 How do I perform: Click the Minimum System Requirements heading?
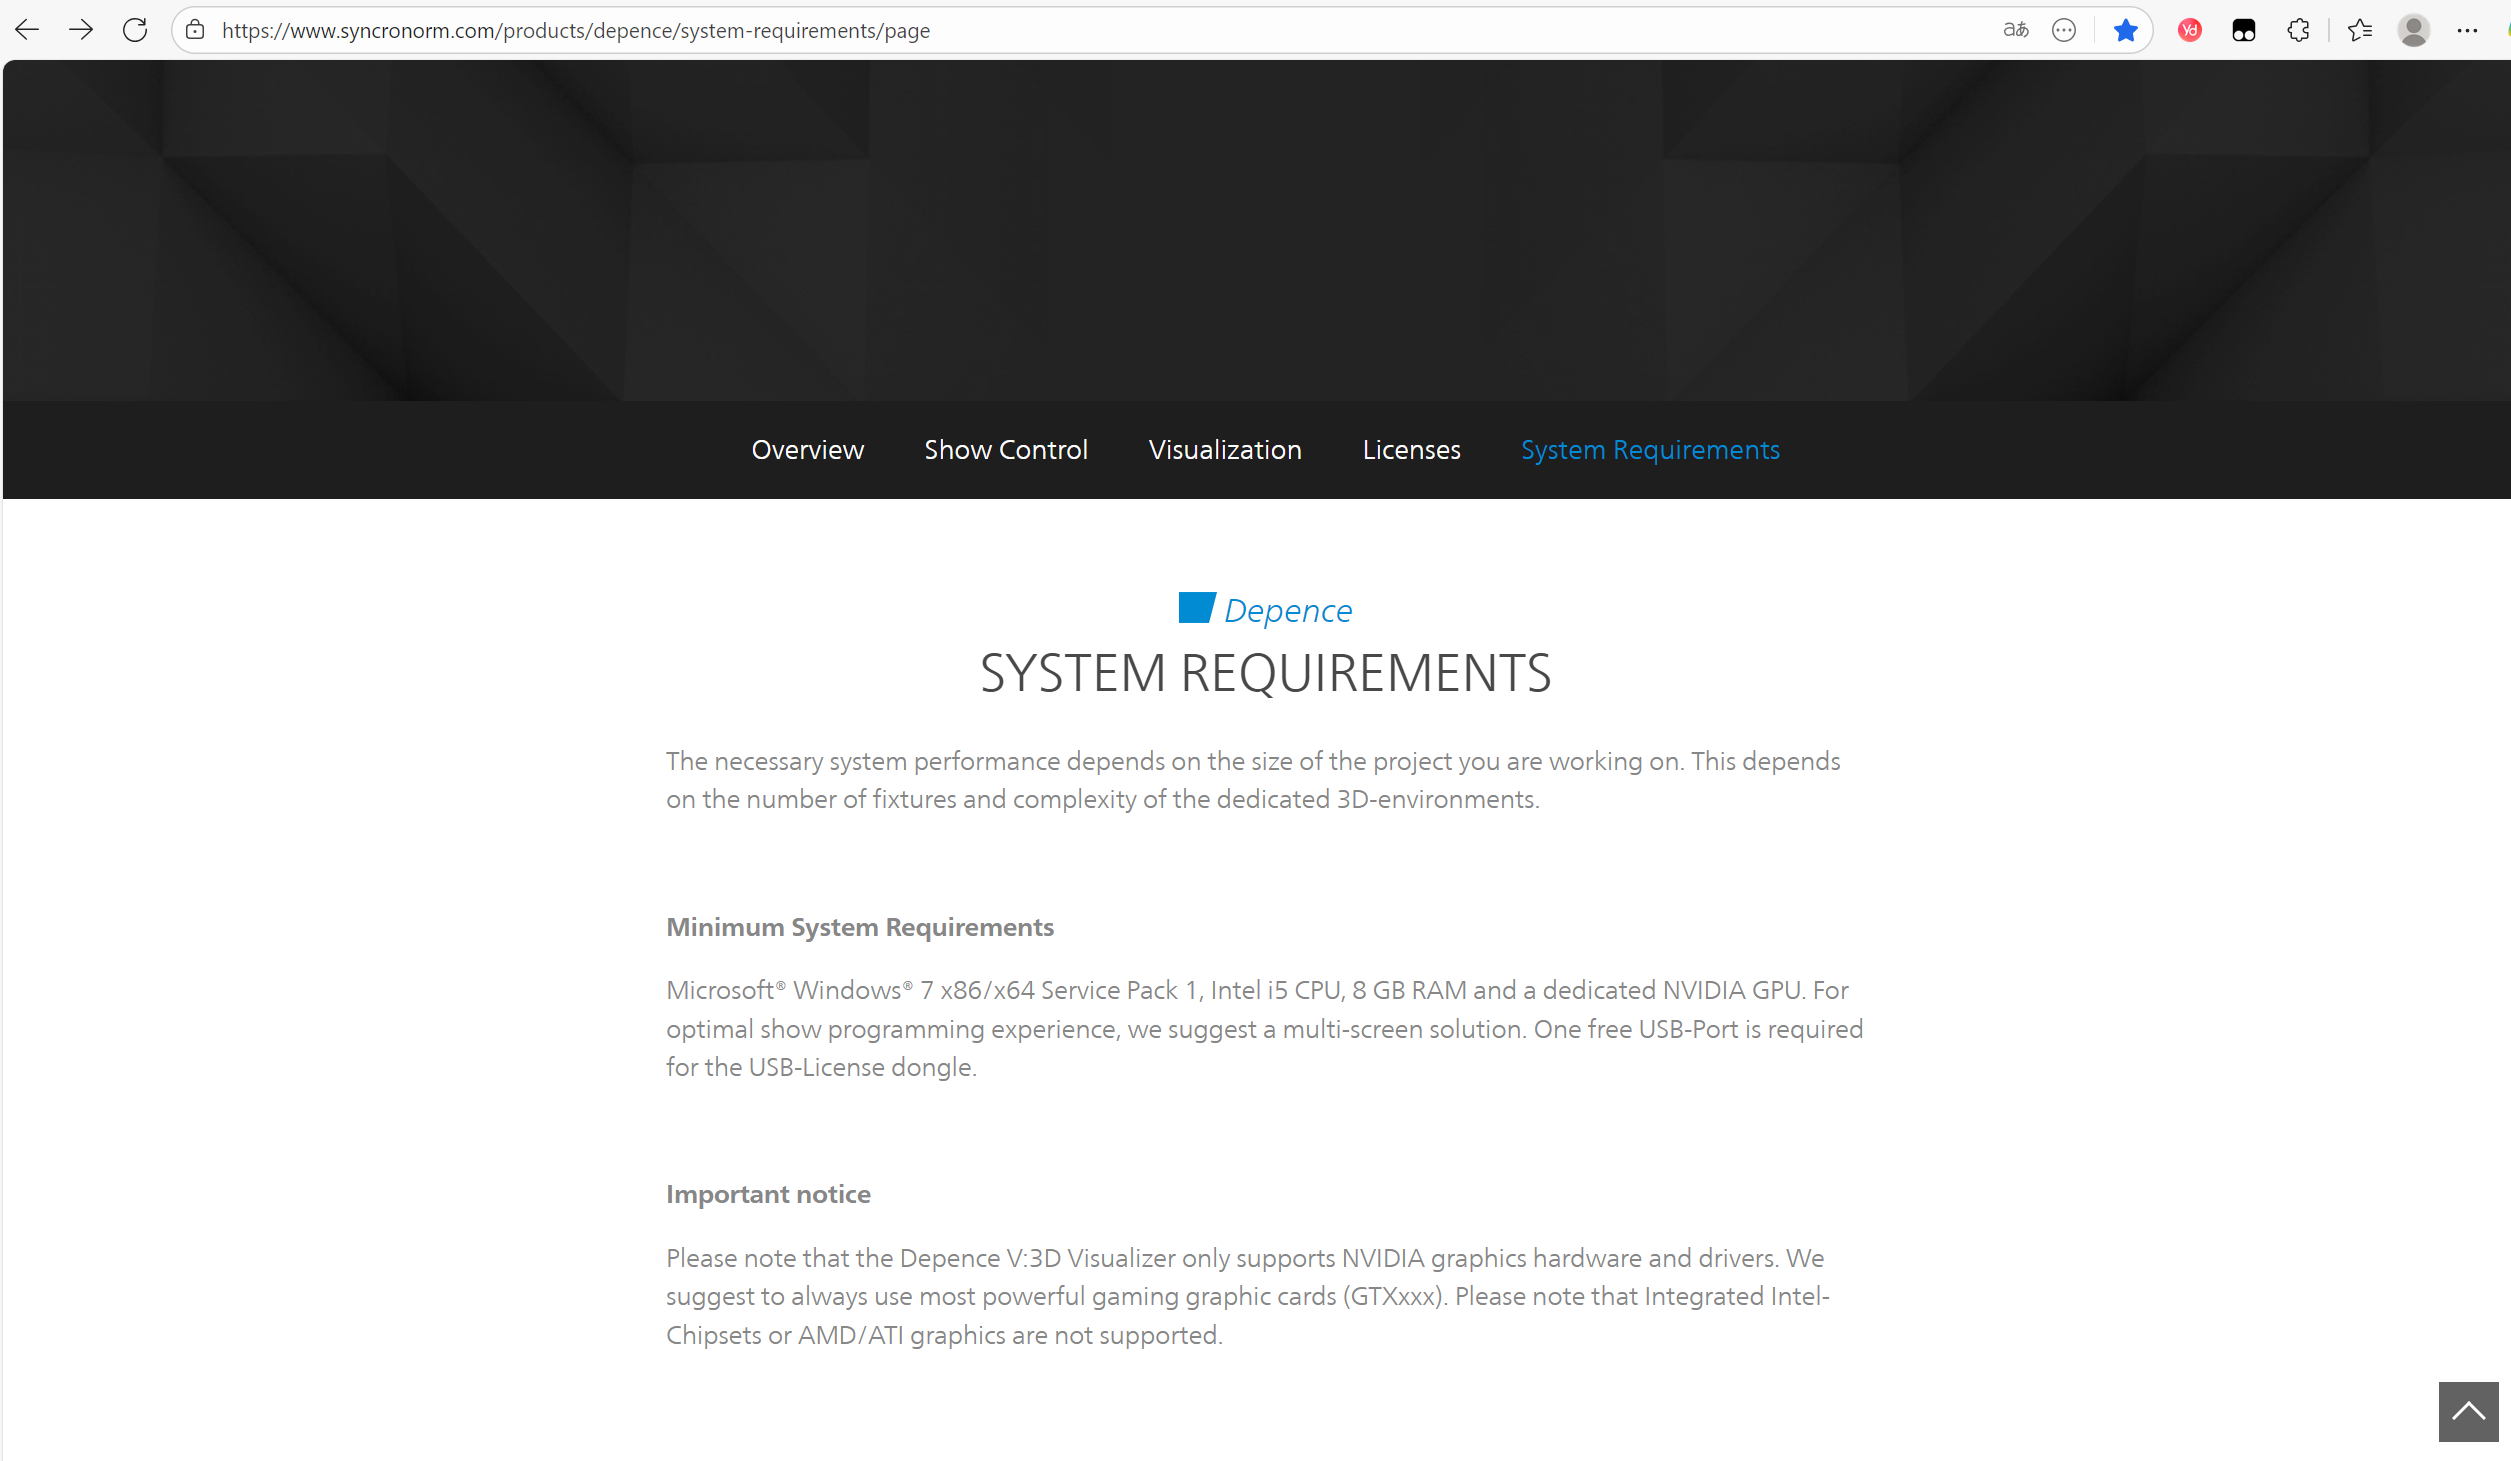(860, 927)
